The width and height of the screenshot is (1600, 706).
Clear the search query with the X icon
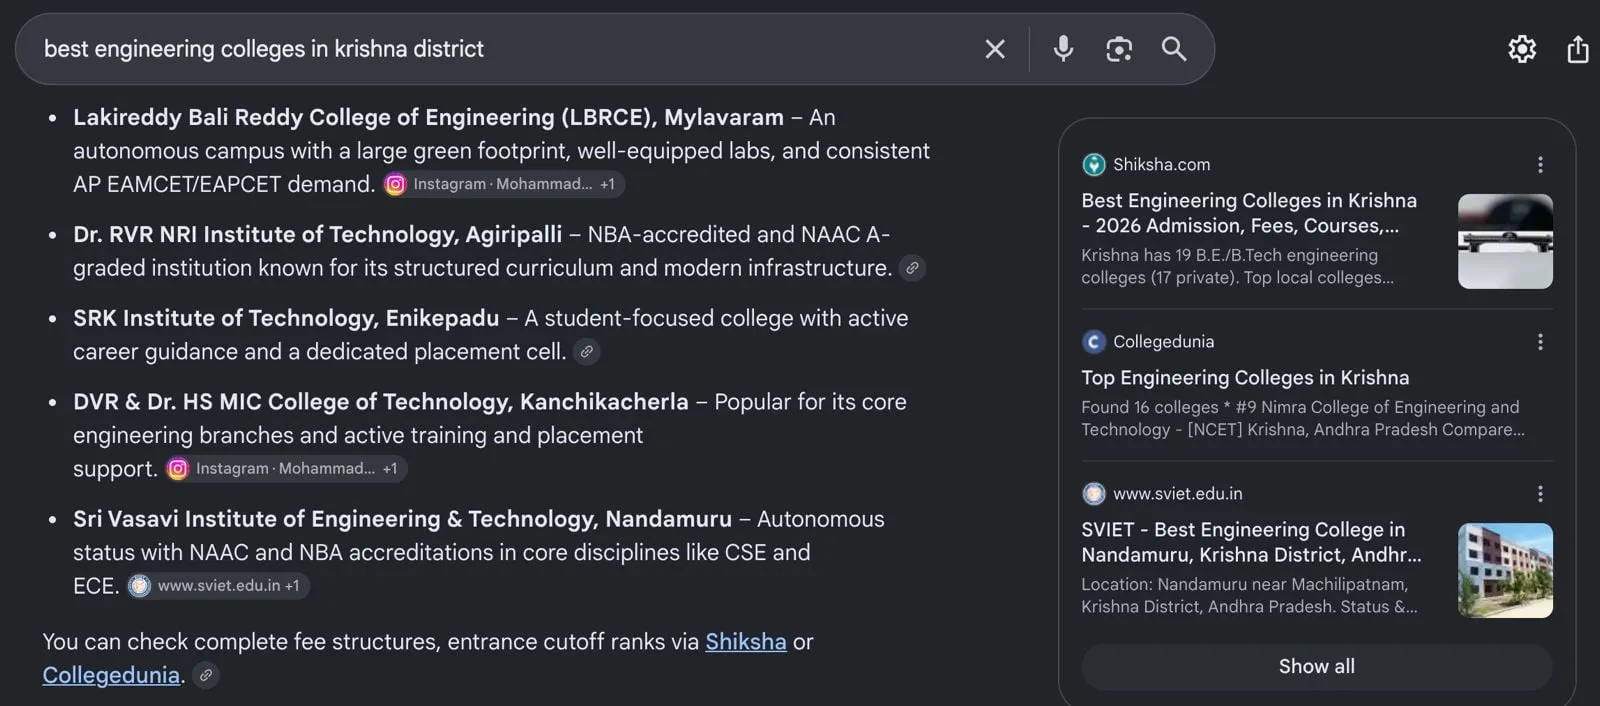tap(995, 49)
